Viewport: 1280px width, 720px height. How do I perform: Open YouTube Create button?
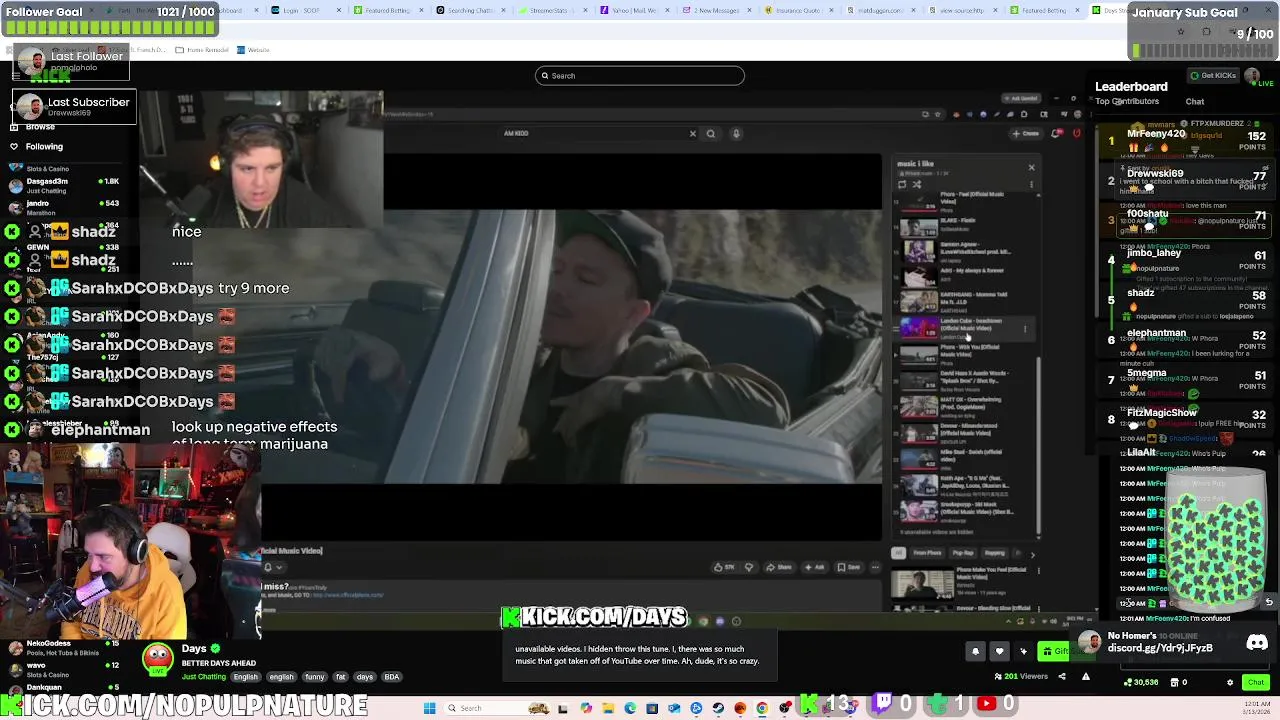point(1026,133)
